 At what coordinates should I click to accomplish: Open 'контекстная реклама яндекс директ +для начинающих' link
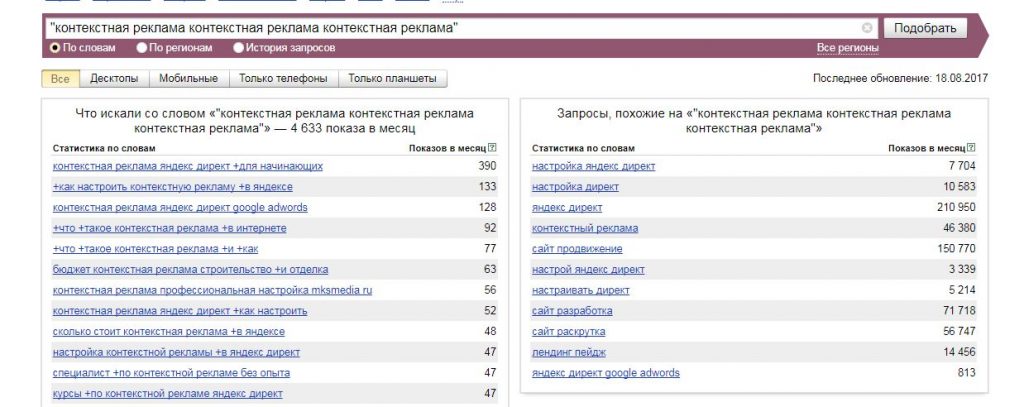(x=187, y=167)
